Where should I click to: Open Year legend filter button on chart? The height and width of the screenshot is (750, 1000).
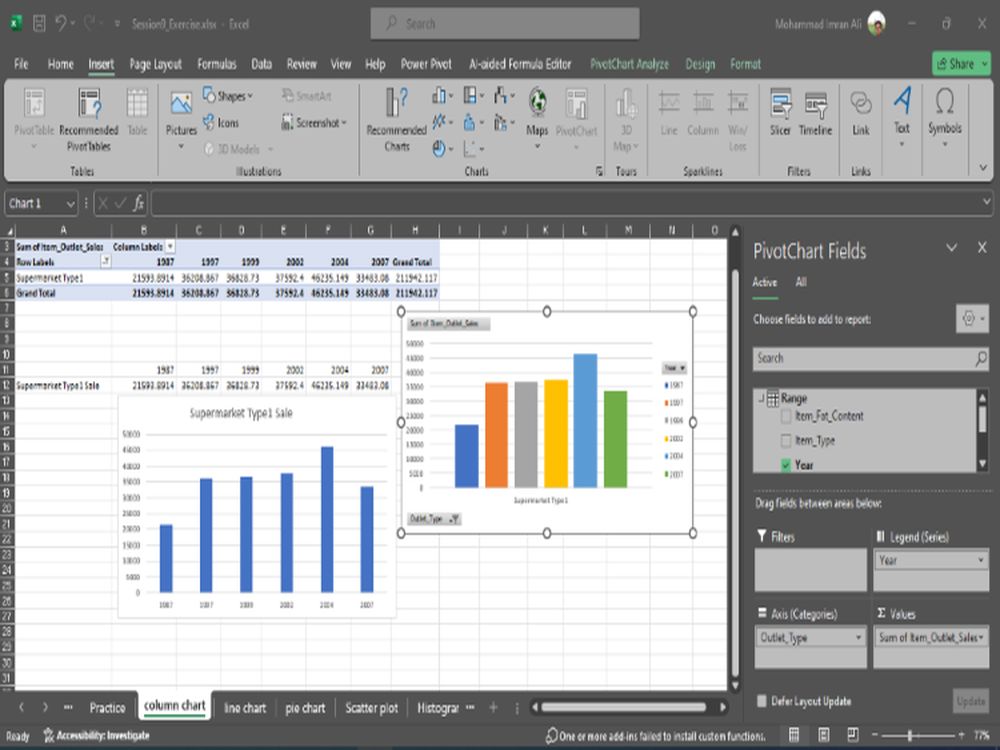click(x=674, y=368)
